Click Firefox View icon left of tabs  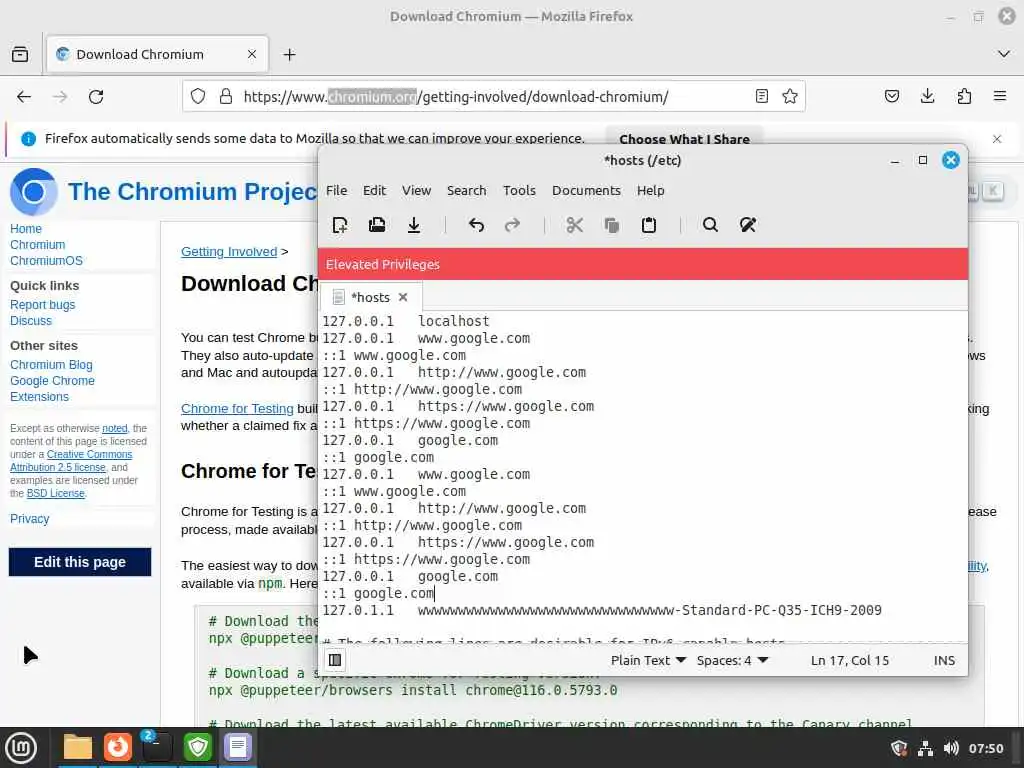[20, 54]
